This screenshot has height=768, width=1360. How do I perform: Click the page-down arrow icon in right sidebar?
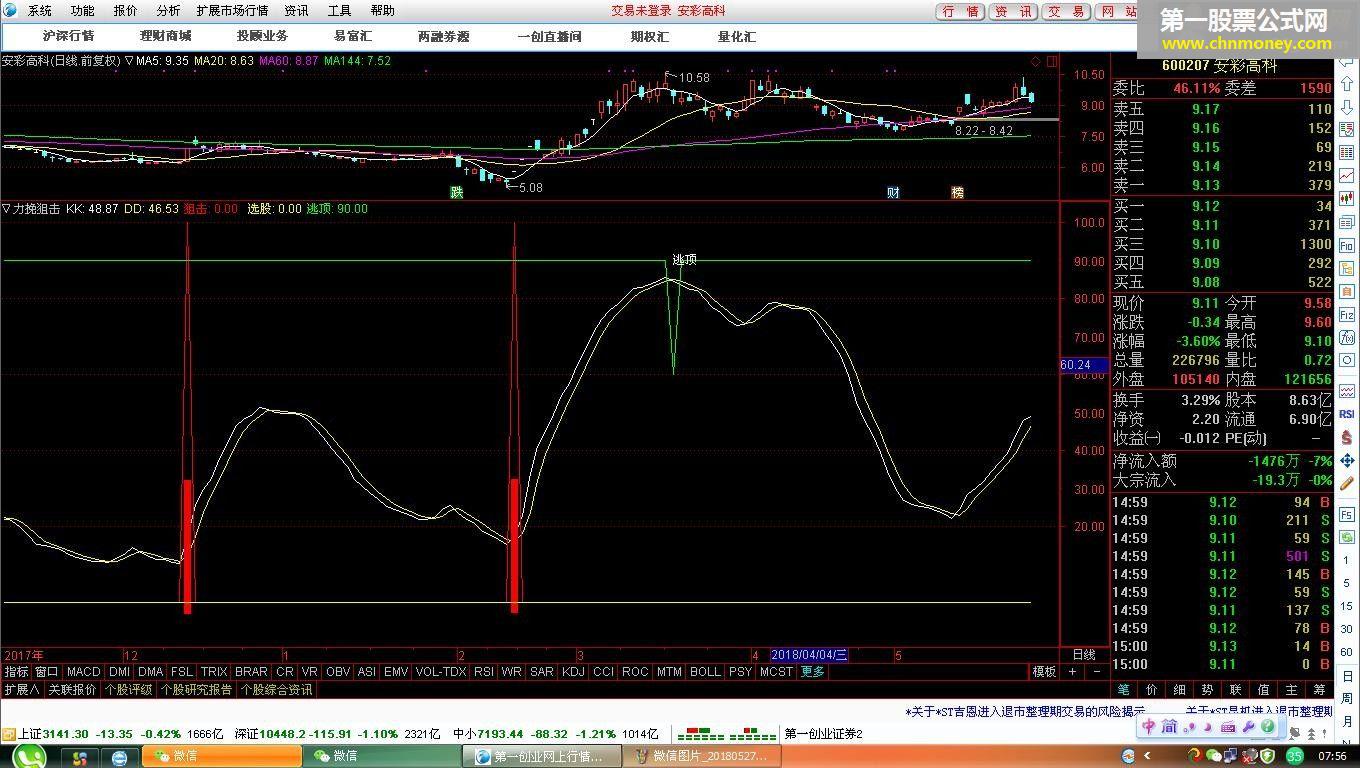[x=1346, y=107]
